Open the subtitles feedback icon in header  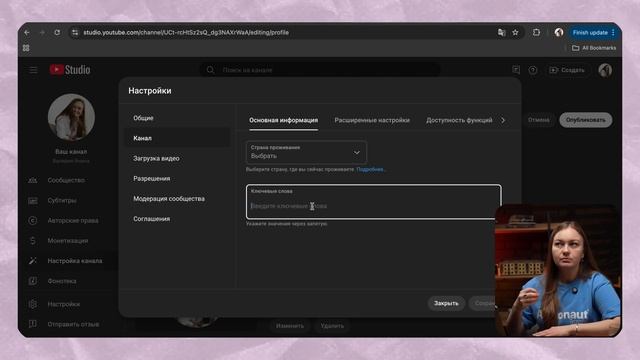pos(516,70)
